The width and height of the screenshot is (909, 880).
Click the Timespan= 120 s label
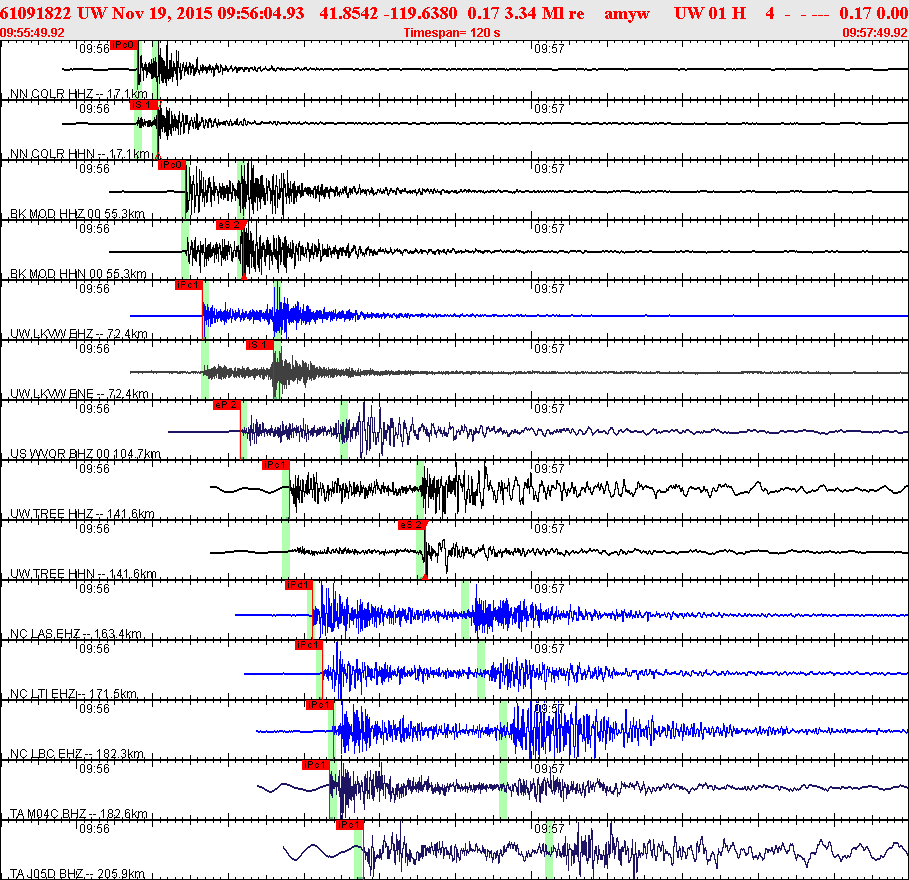point(452,32)
